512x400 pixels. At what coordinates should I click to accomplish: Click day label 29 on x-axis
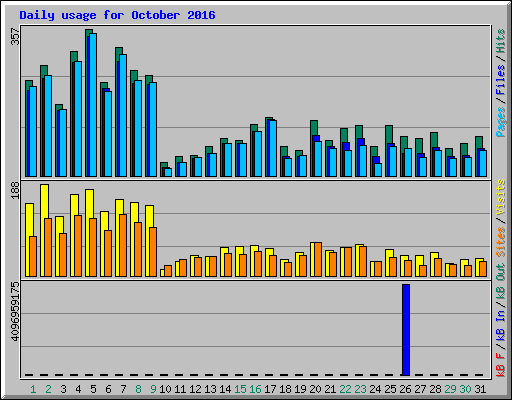pos(450,389)
